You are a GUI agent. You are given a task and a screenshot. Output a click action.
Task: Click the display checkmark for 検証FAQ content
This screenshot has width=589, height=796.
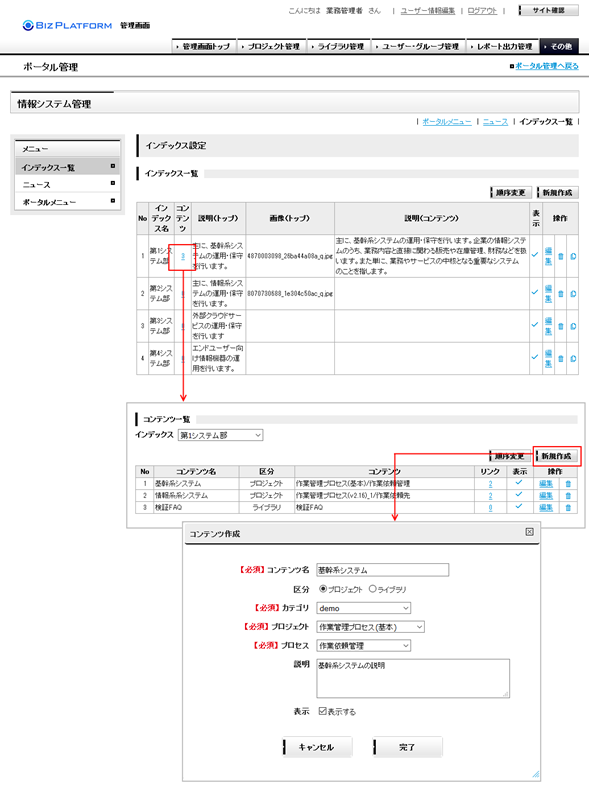point(518,506)
